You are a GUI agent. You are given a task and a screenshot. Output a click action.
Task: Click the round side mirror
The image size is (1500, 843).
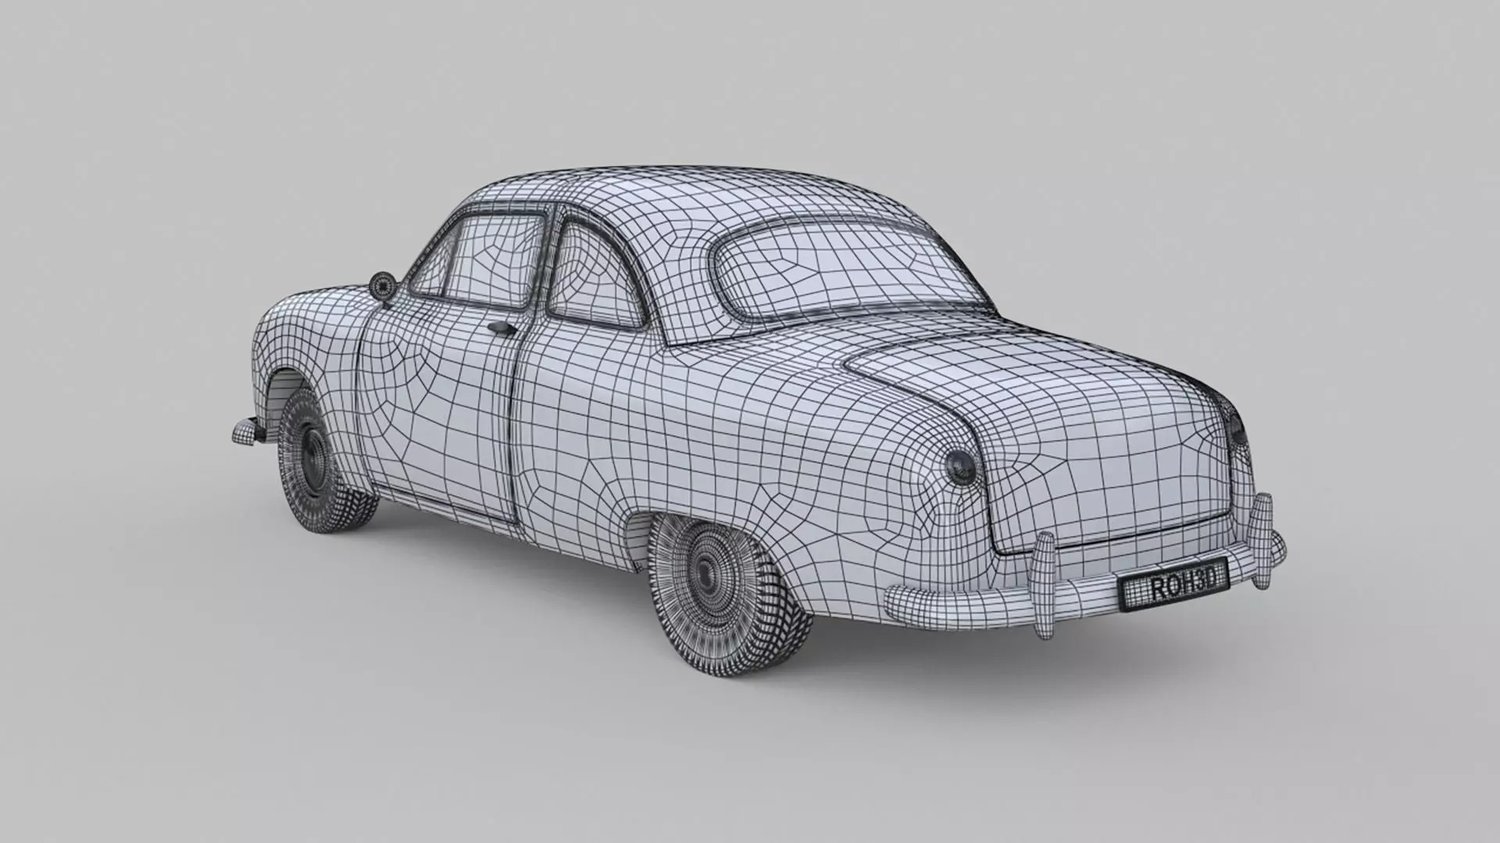click(x=381, y=287)
